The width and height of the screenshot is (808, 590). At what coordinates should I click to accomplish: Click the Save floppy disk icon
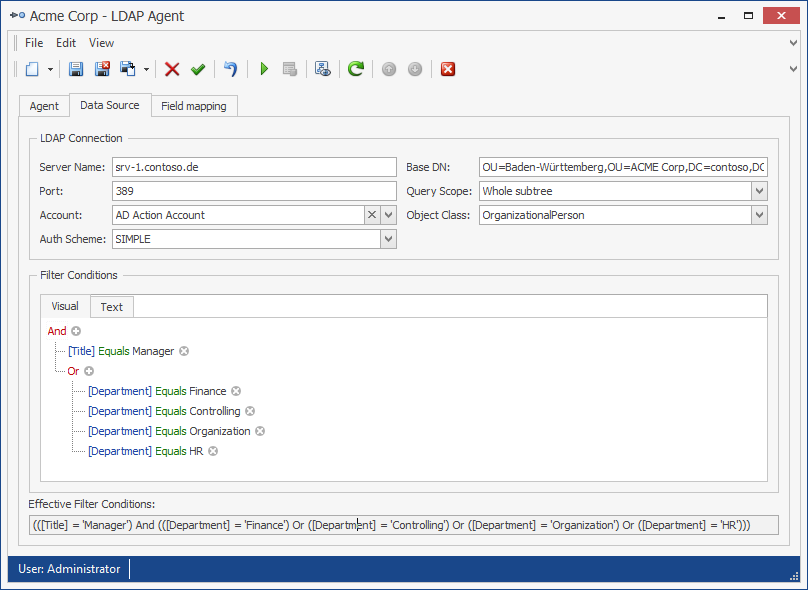coord(76,69)
